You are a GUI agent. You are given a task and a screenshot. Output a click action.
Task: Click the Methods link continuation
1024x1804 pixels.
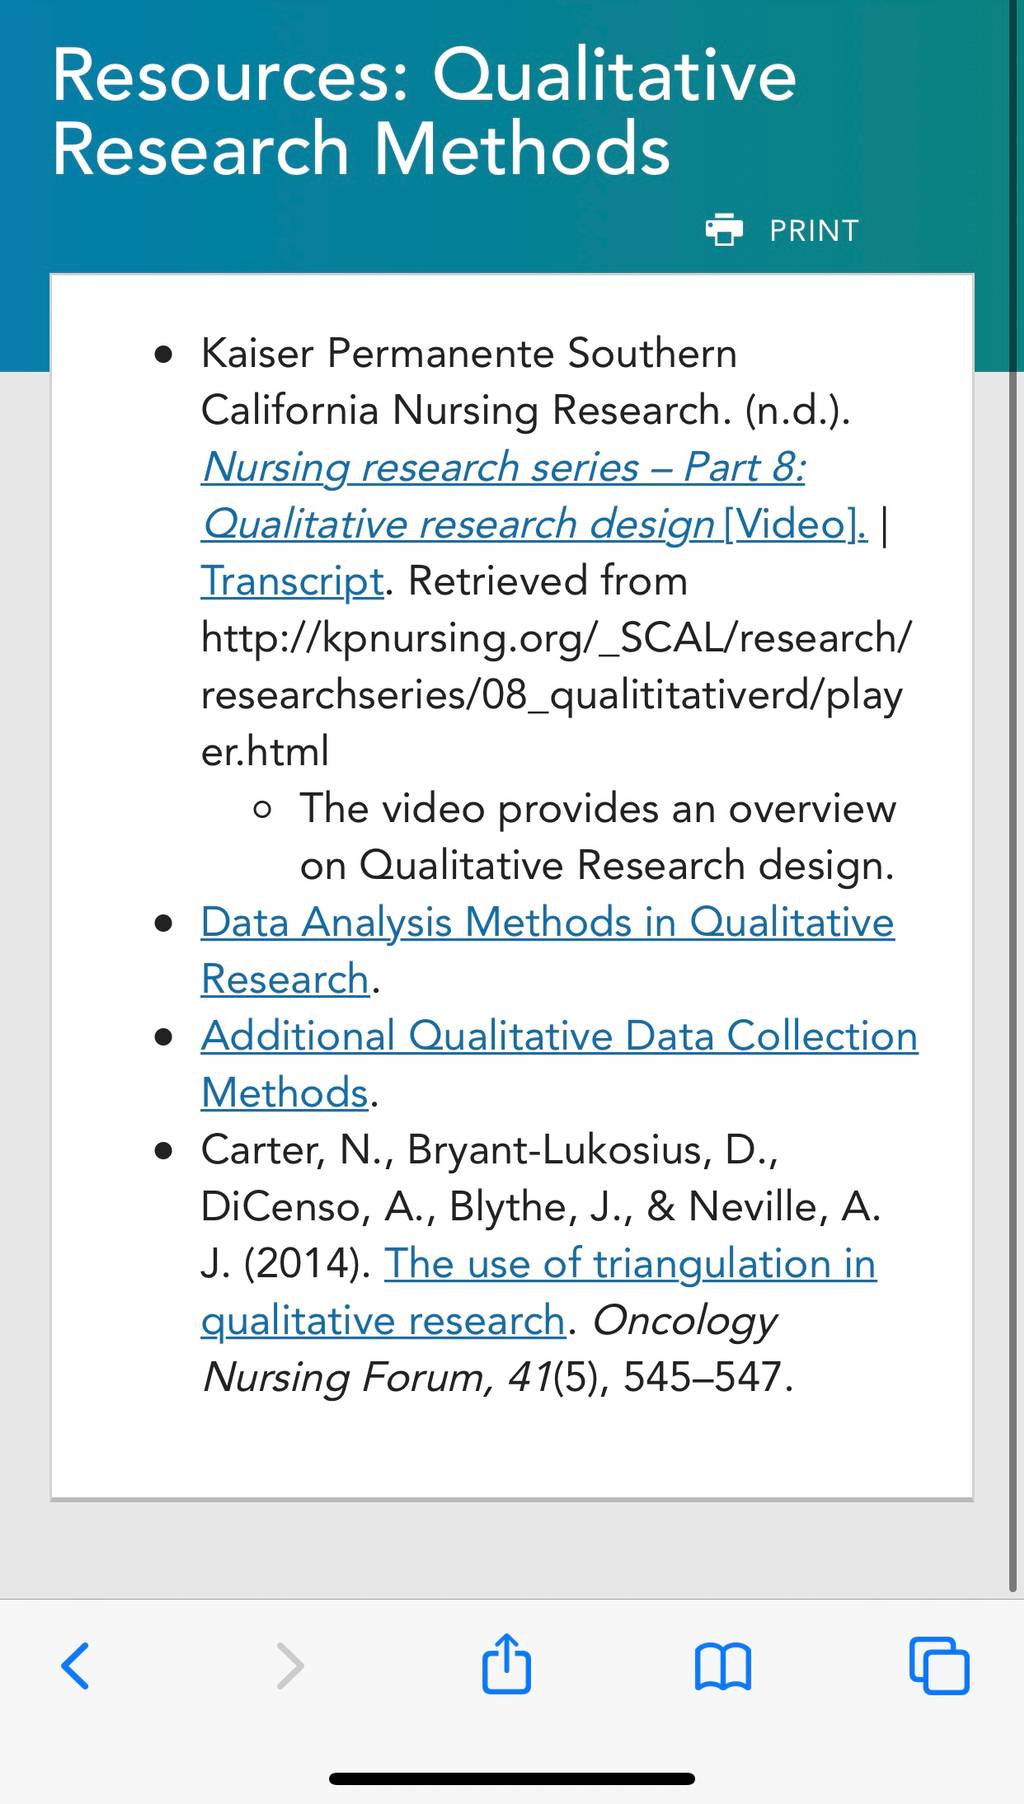click(285, 1093)
